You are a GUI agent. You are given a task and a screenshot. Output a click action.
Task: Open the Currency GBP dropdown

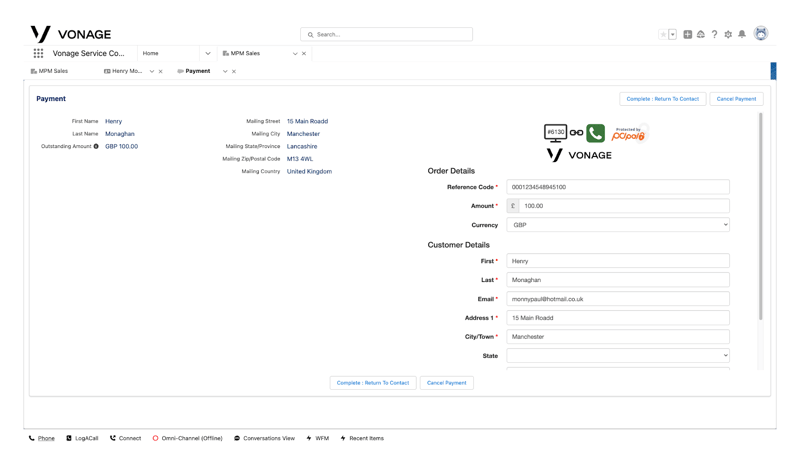617,225
